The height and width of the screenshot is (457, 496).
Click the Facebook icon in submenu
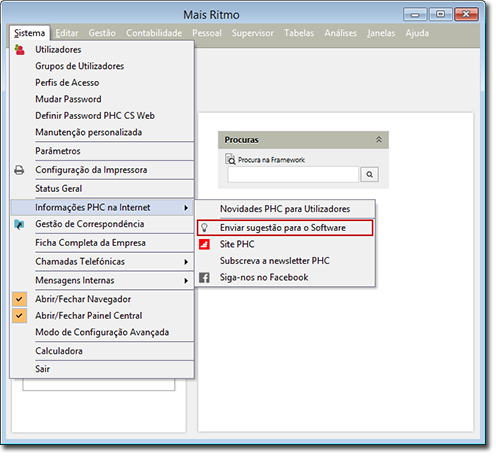tap(204, 277)
